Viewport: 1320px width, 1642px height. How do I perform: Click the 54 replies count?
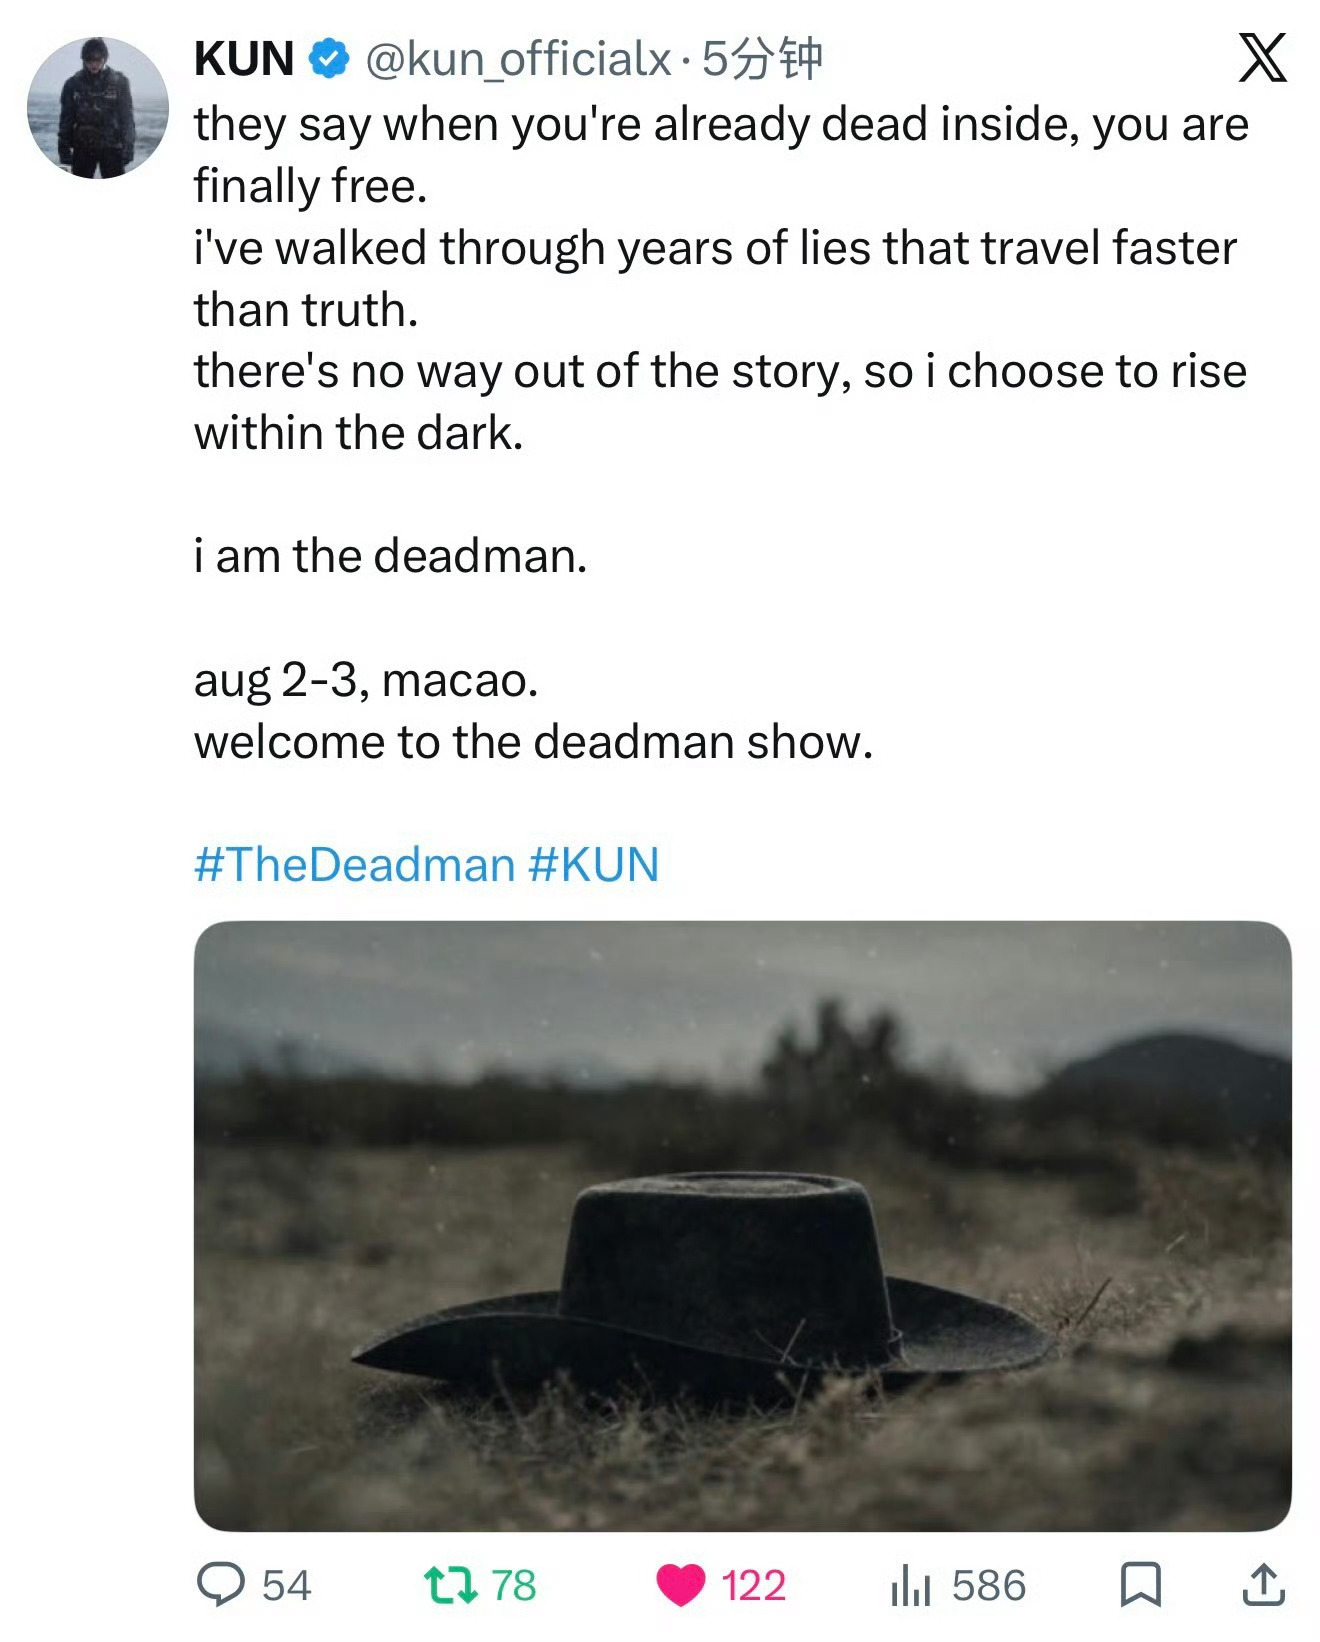point(287,1586)
